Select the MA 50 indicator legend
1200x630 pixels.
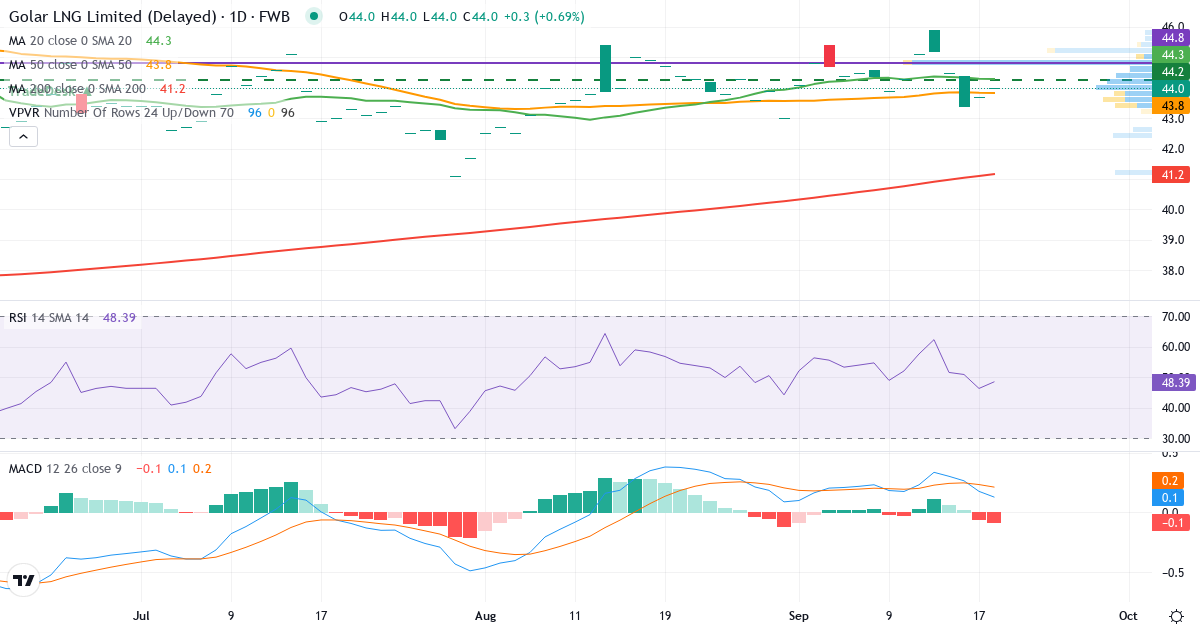(x=91, y=64)
